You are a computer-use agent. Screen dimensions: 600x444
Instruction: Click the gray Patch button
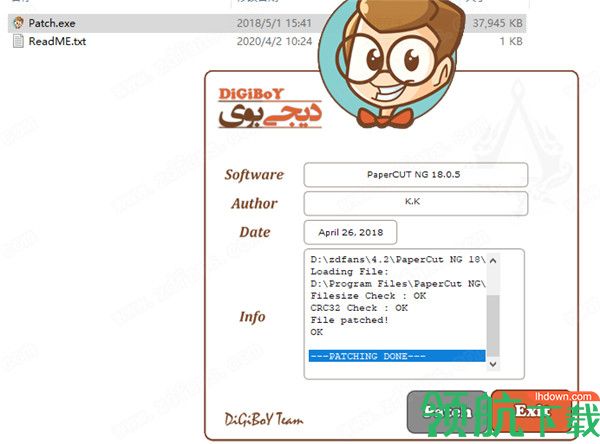pyautogui.click(x=447, y=412)
